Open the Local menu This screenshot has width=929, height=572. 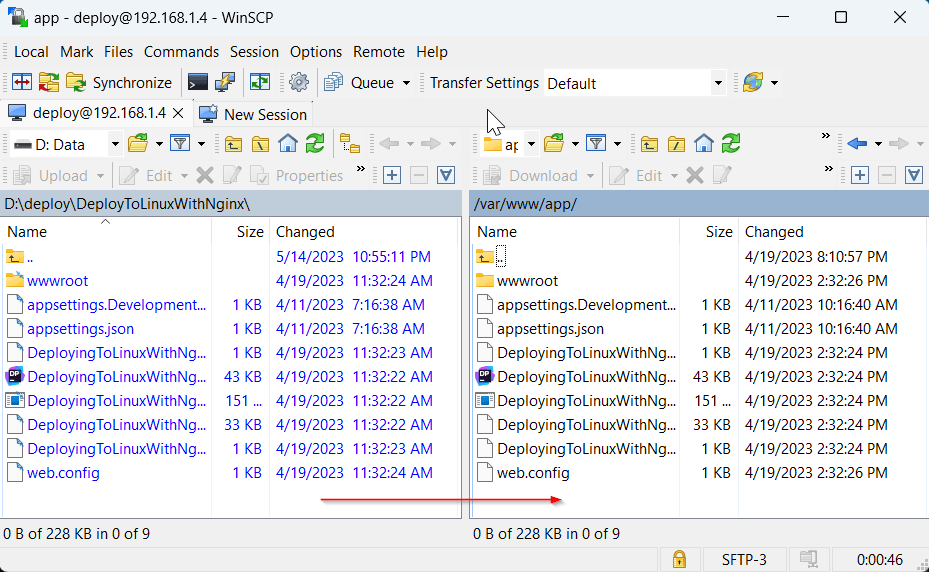pyautogui.click(x=31, y=52)
